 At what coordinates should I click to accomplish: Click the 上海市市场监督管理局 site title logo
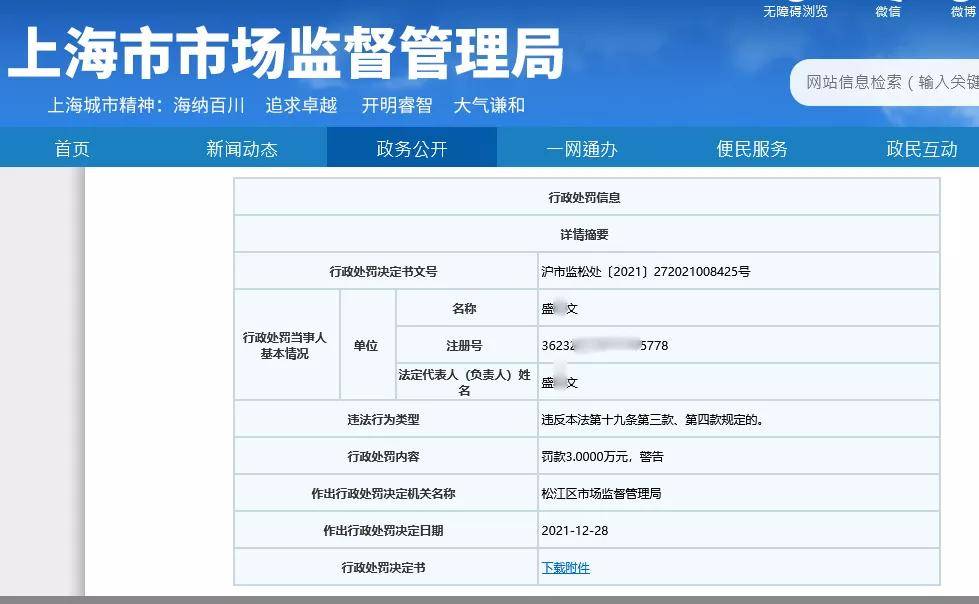286,52
